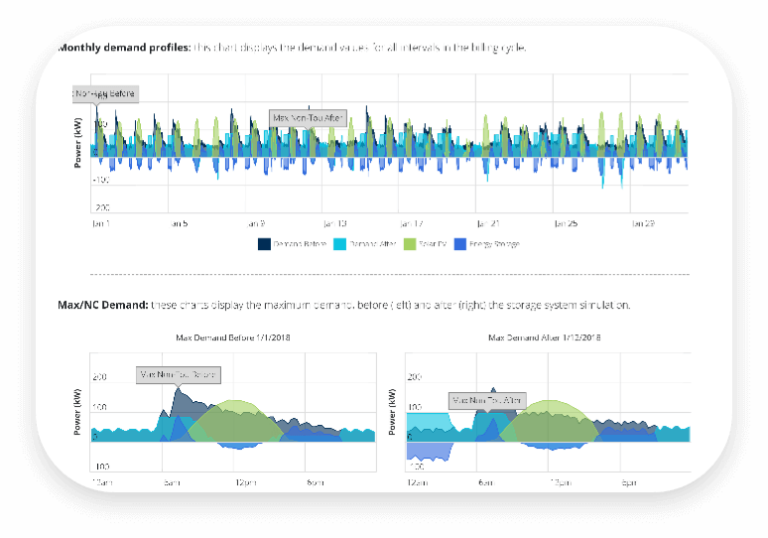Click the Demand Before dark navy legend swatch
The width and height of the screenshot is (768, 538).
pyautogui.click(x=265, y=243)
